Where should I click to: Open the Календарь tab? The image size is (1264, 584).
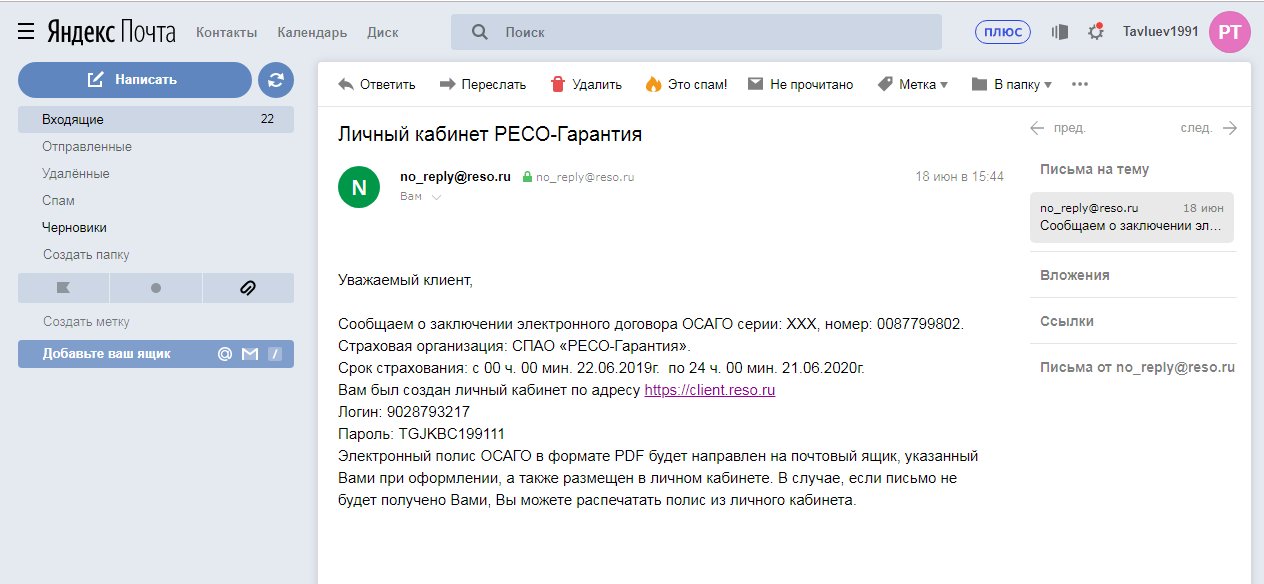tap(312, 32)
